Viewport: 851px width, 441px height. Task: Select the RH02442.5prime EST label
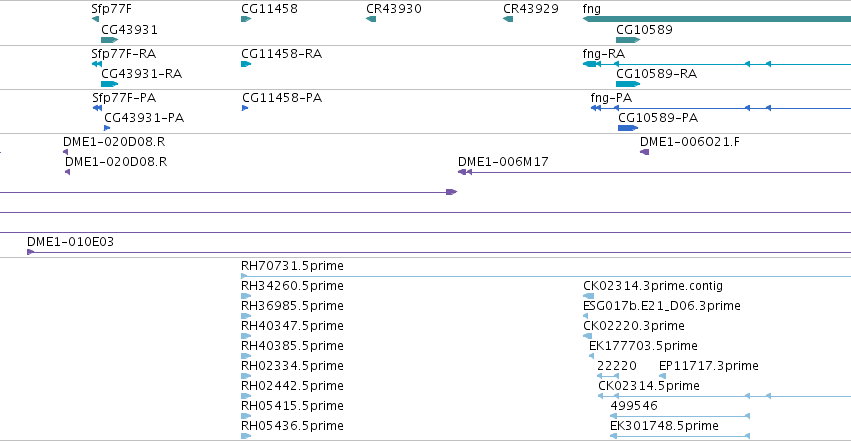[x=293, y=386]
